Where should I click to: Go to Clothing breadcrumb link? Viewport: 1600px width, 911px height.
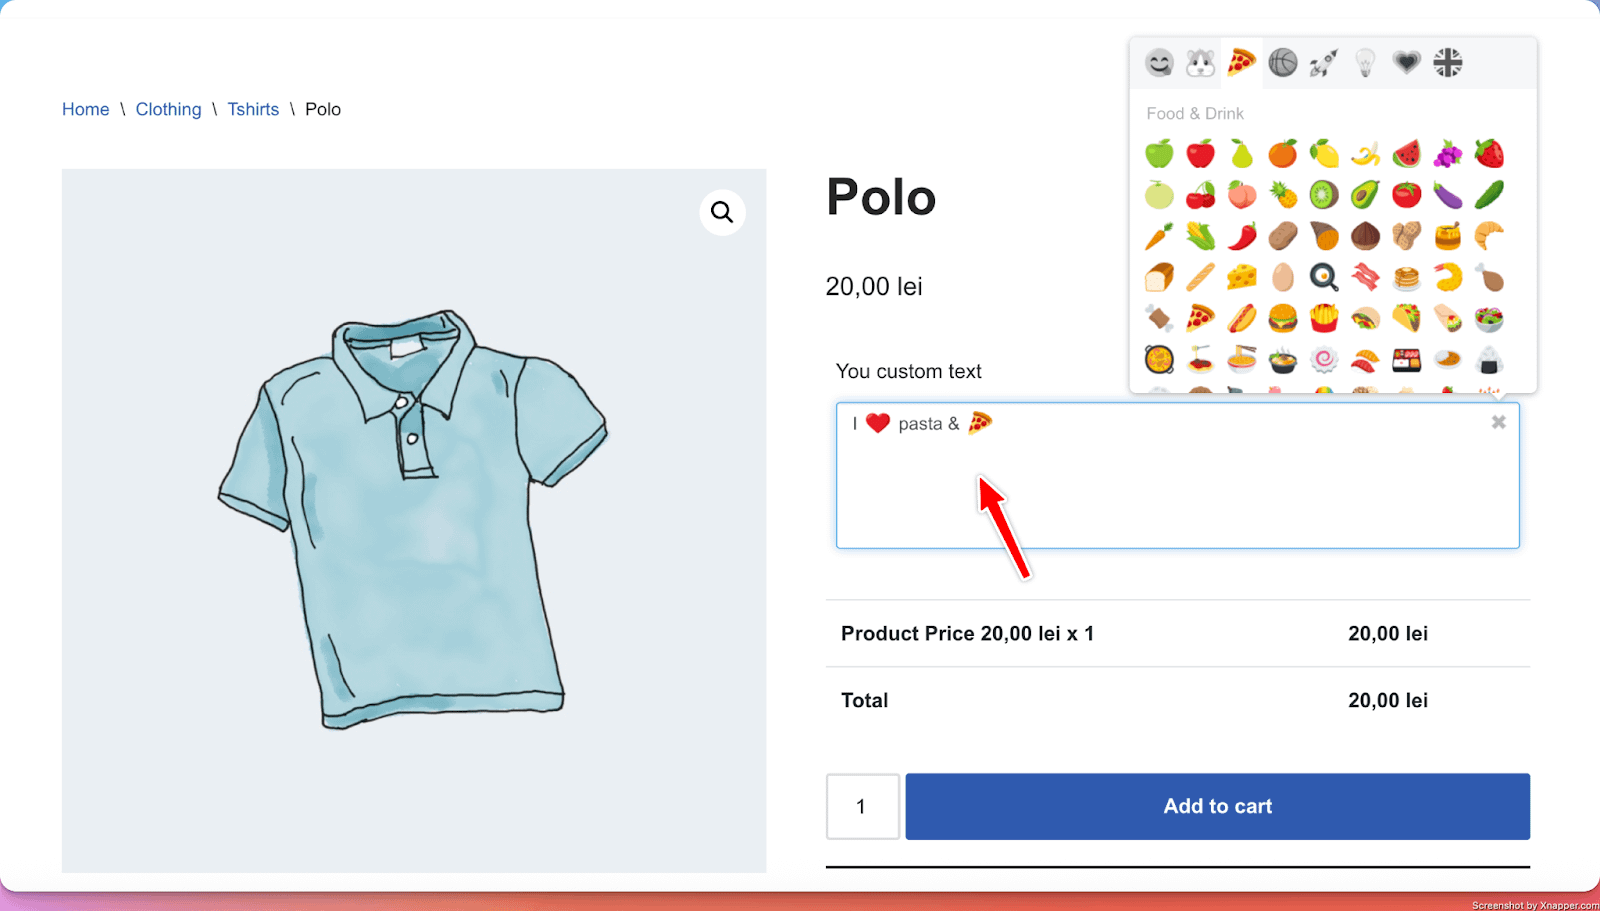click(x=168, y=109)
